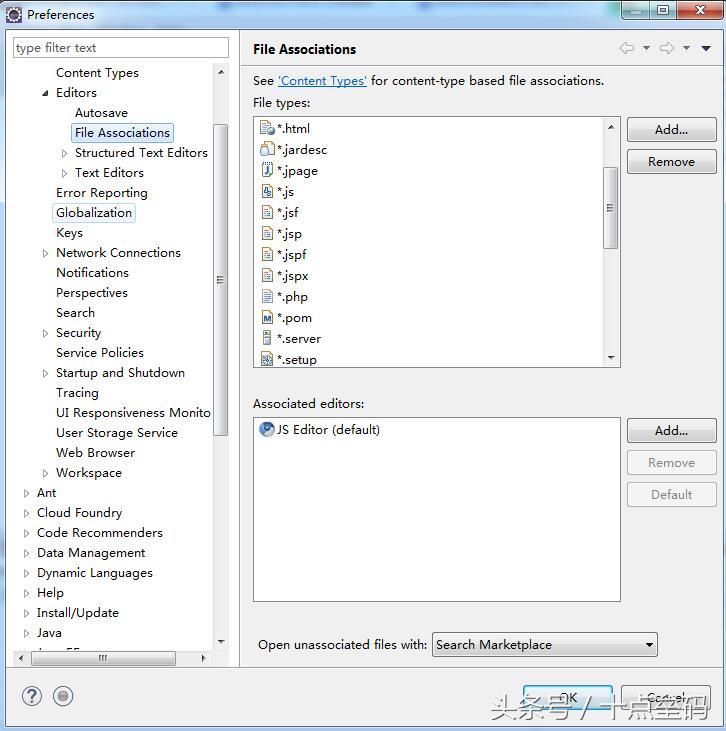Go forward with the right arrow icon
Screen dimensions: 726x731
(x=667, y=48)
